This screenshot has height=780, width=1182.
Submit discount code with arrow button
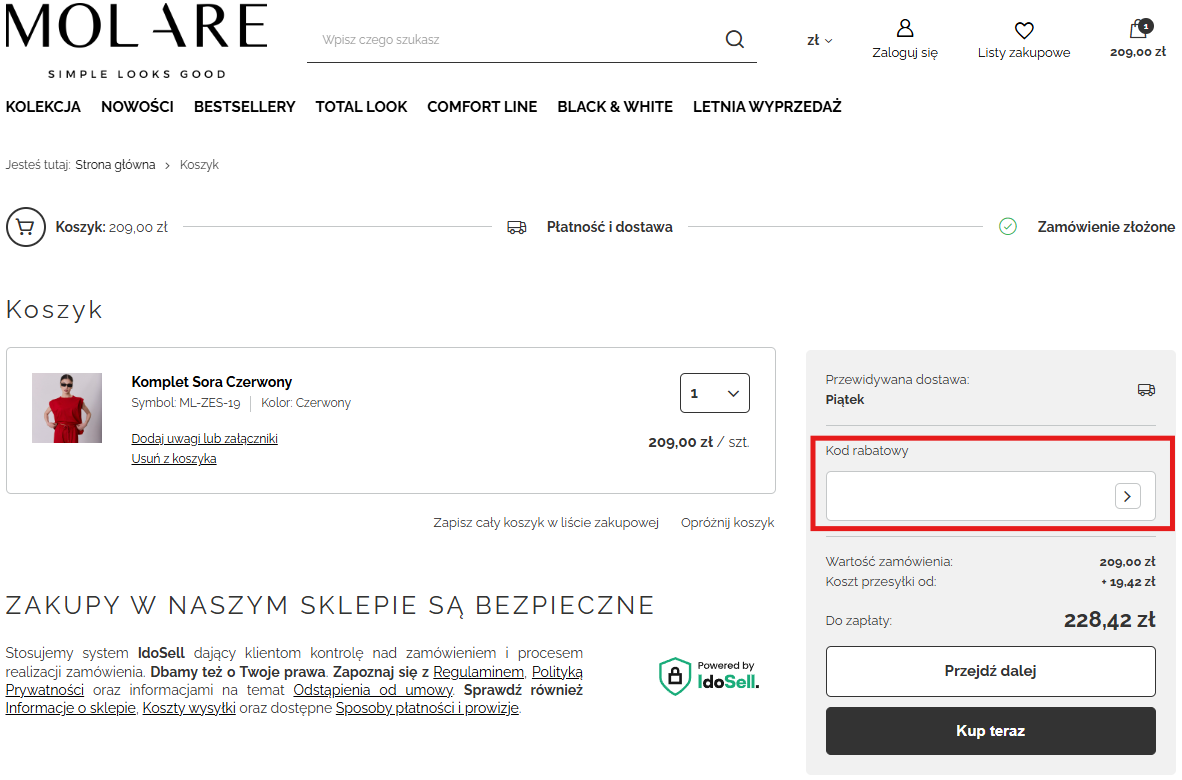pyautogui.click(x=1127, y=496)
